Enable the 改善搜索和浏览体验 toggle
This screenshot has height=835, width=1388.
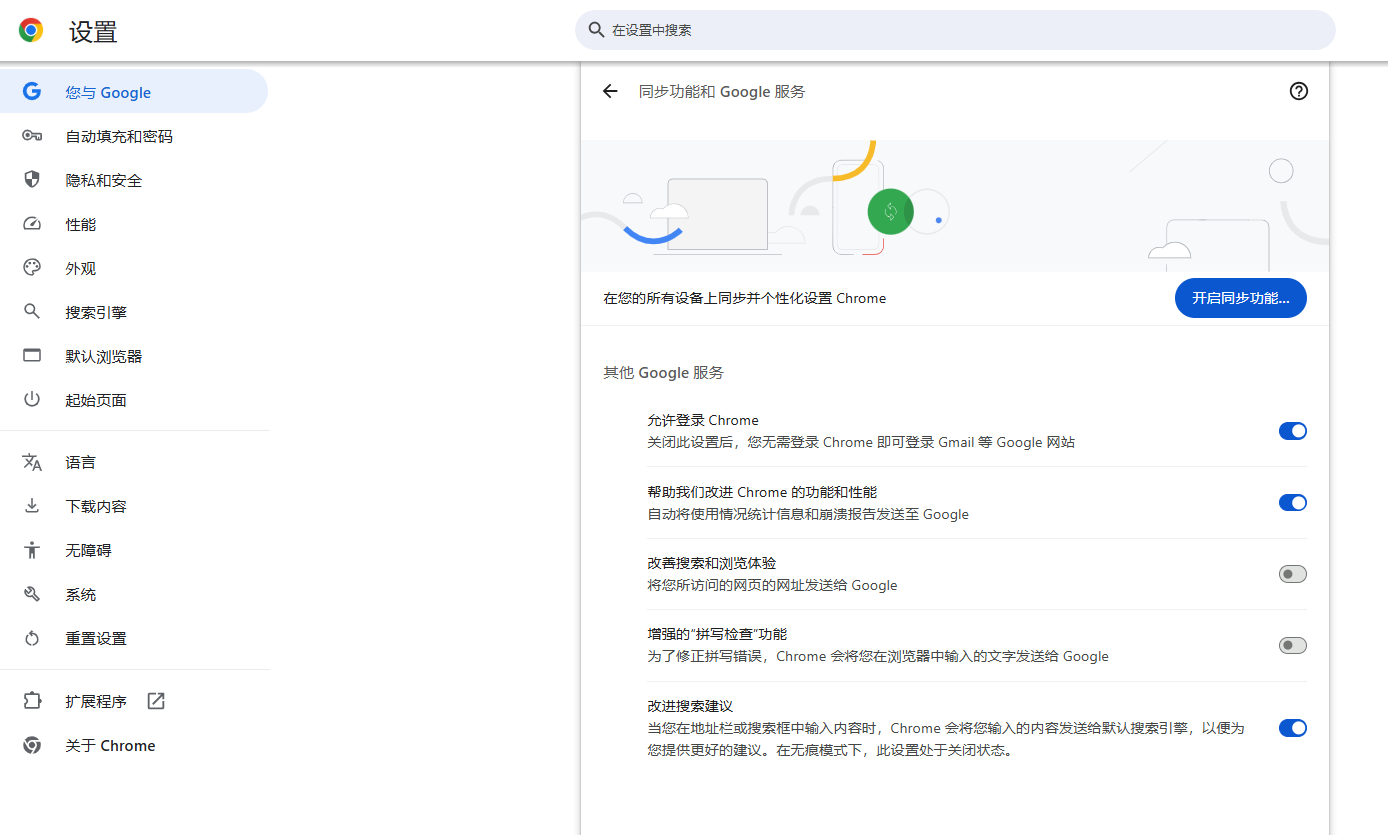click(1293, 574)
